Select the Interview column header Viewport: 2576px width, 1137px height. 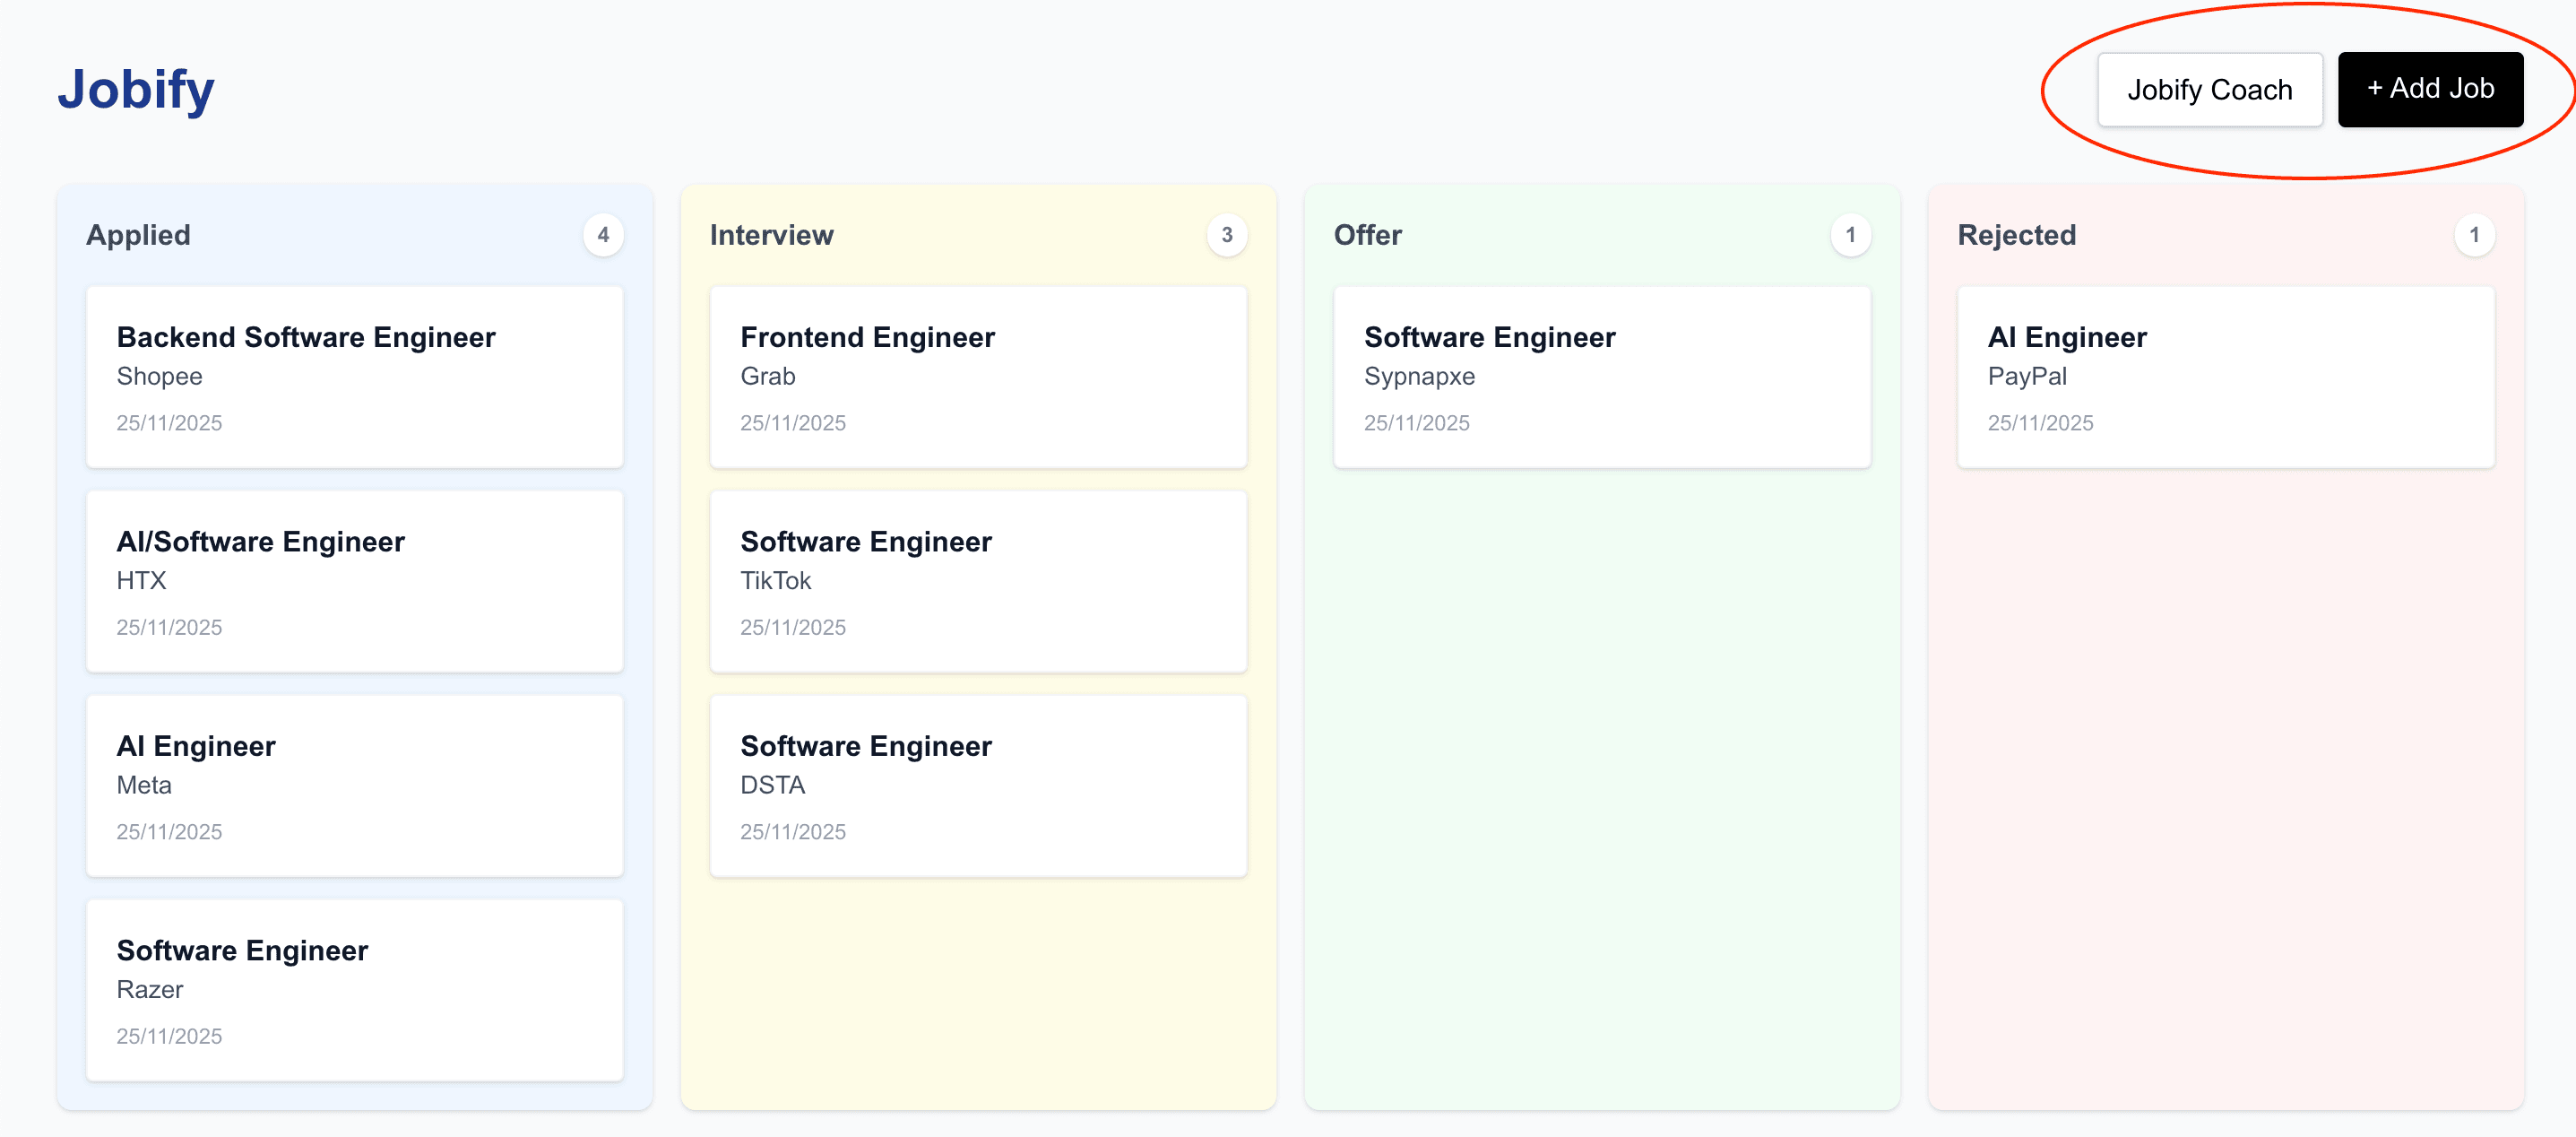coord(771,234)
